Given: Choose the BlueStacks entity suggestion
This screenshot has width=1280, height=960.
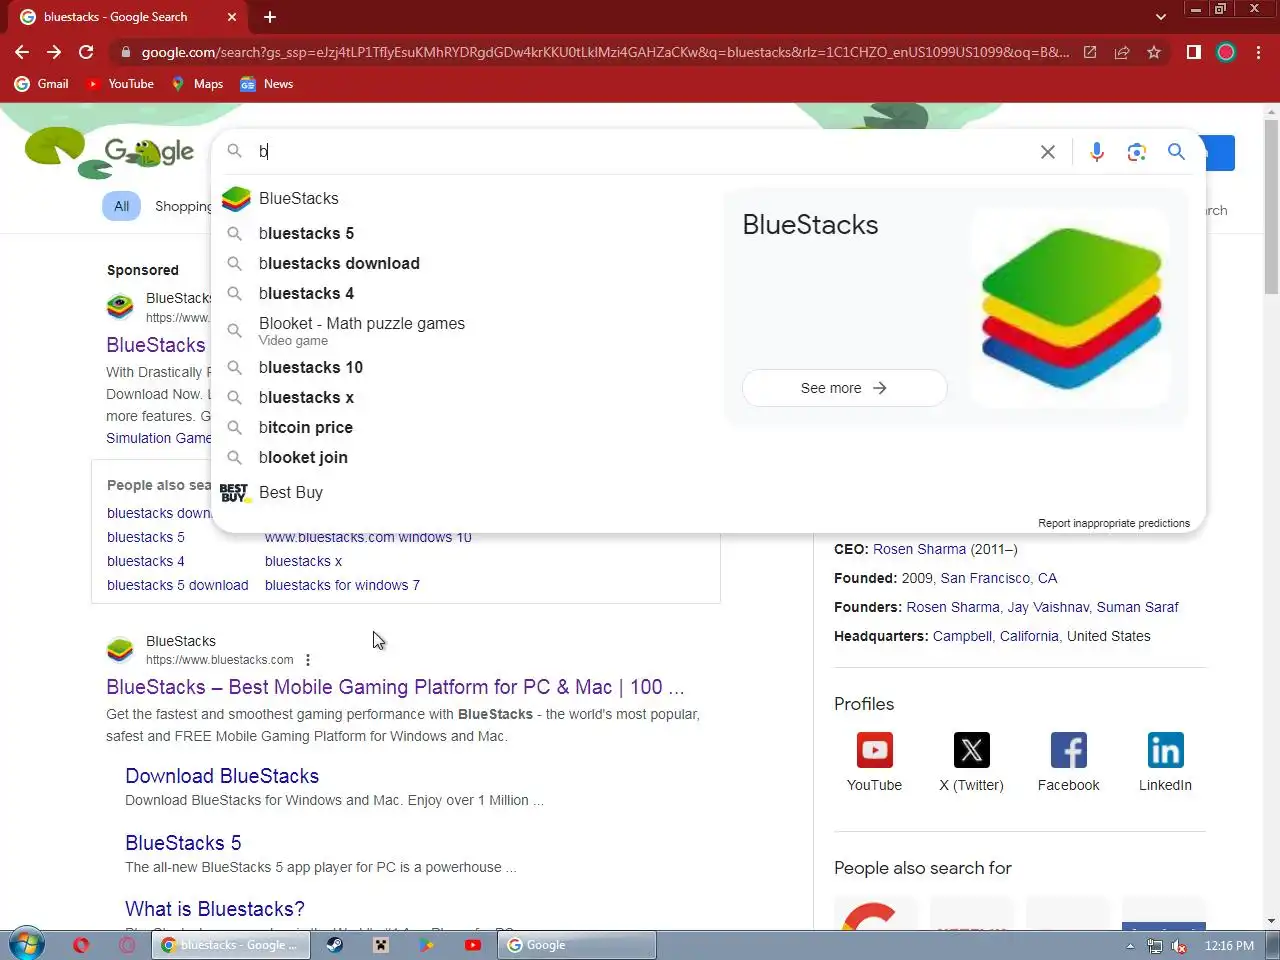Looking at the screenshot, I should coord(465,198).
